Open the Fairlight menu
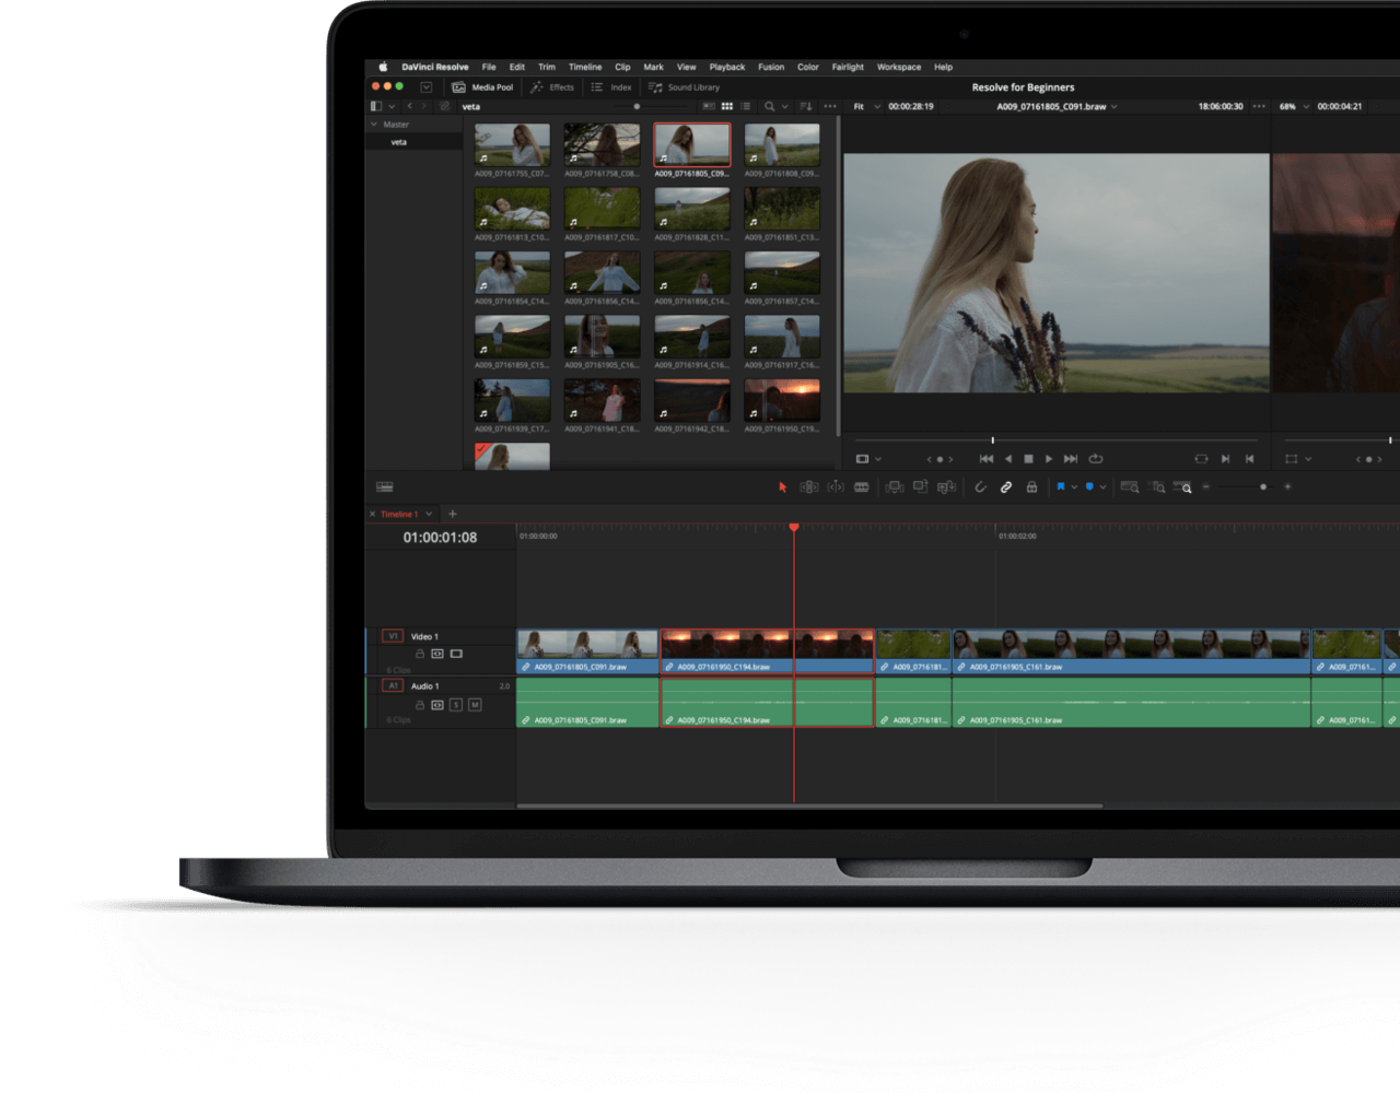 click(x=848, y=67)
